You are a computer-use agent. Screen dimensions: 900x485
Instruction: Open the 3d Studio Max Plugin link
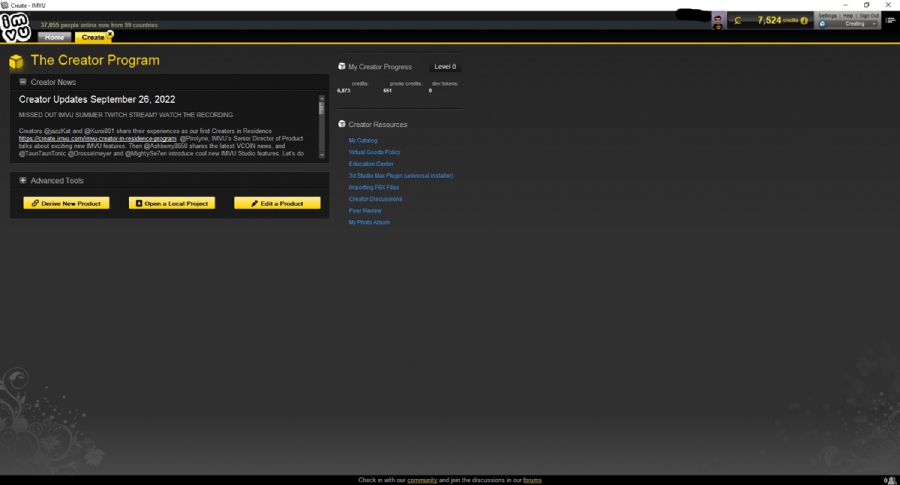point(401,176)
